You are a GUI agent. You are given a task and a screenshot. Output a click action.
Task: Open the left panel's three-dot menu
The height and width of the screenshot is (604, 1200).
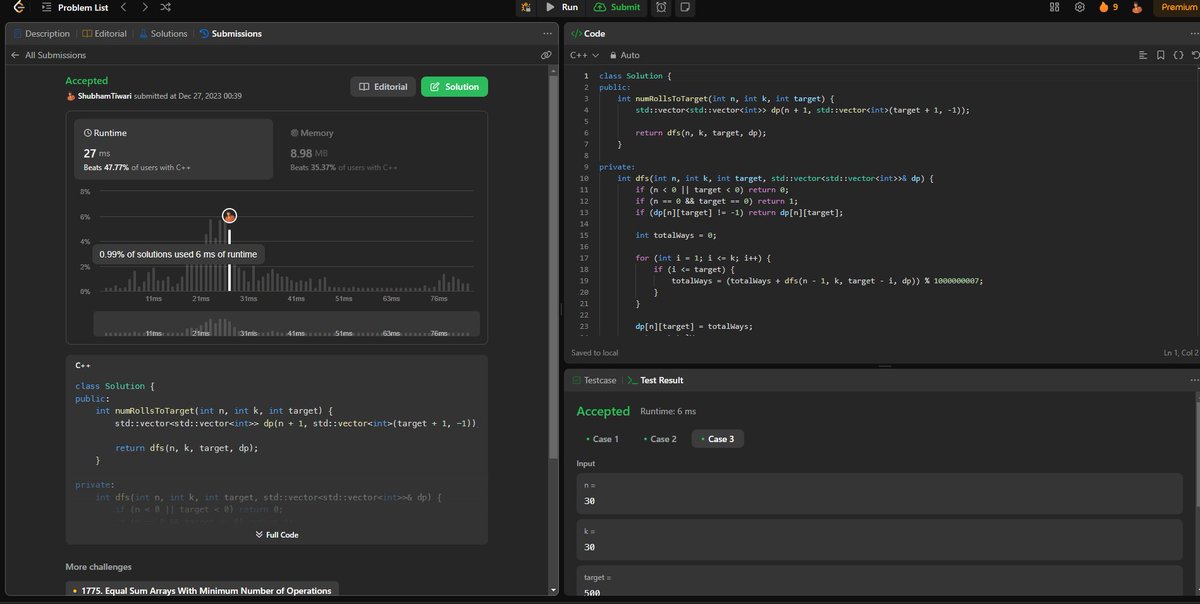point(546,33)
